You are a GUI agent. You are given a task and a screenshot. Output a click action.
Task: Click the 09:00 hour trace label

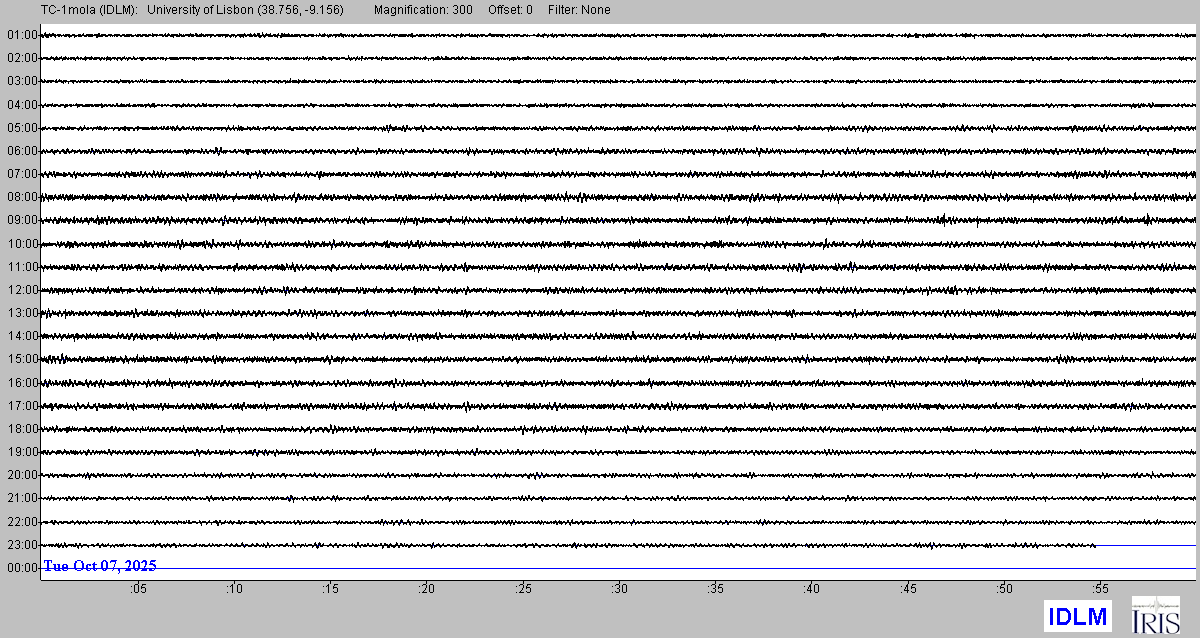[21, 220]
